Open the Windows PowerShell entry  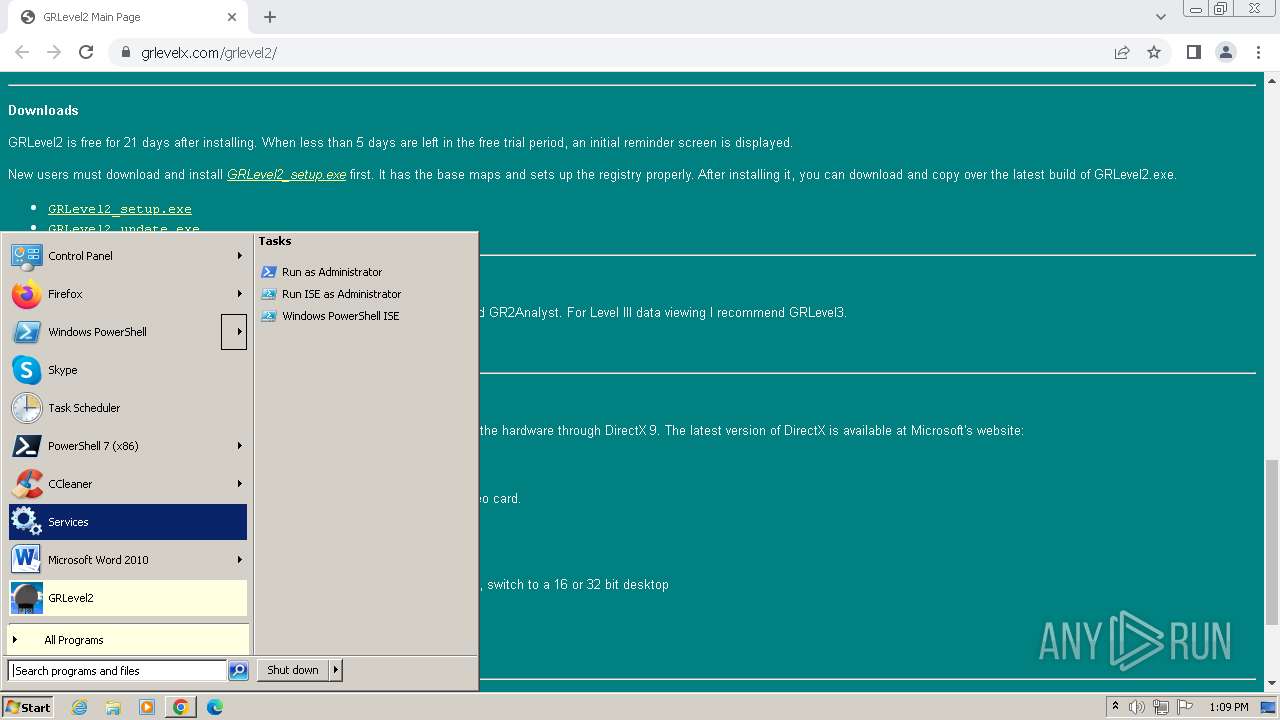tap(115, 332)
